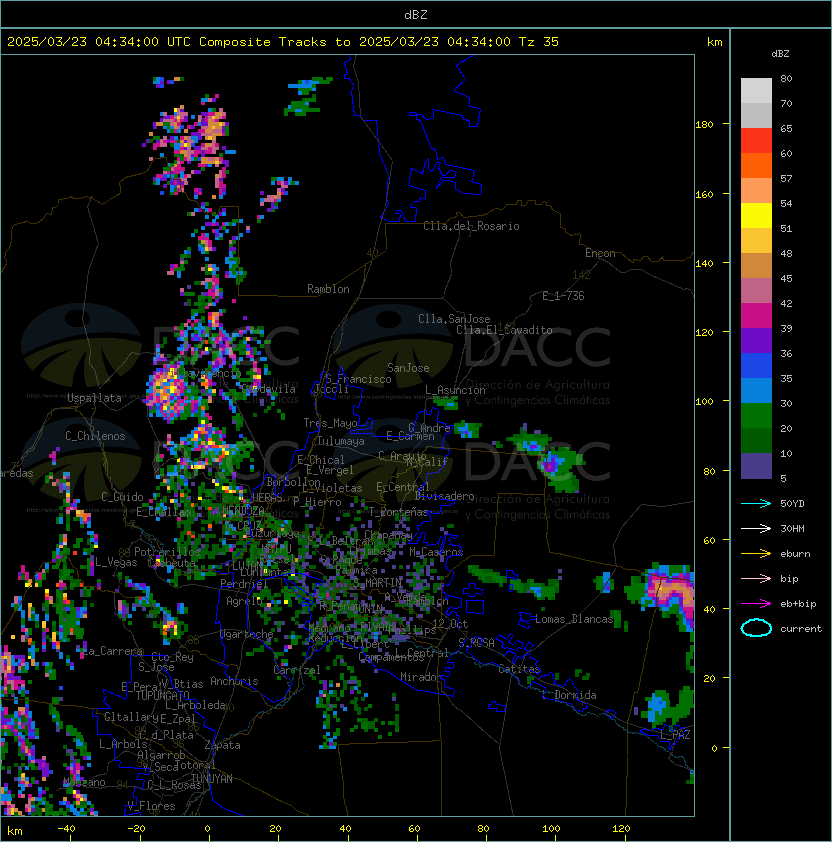Click the magenta eb+bip arrow symbol
Screen dimensions: 832x842
pyautogui.click(x=756, y=604)
